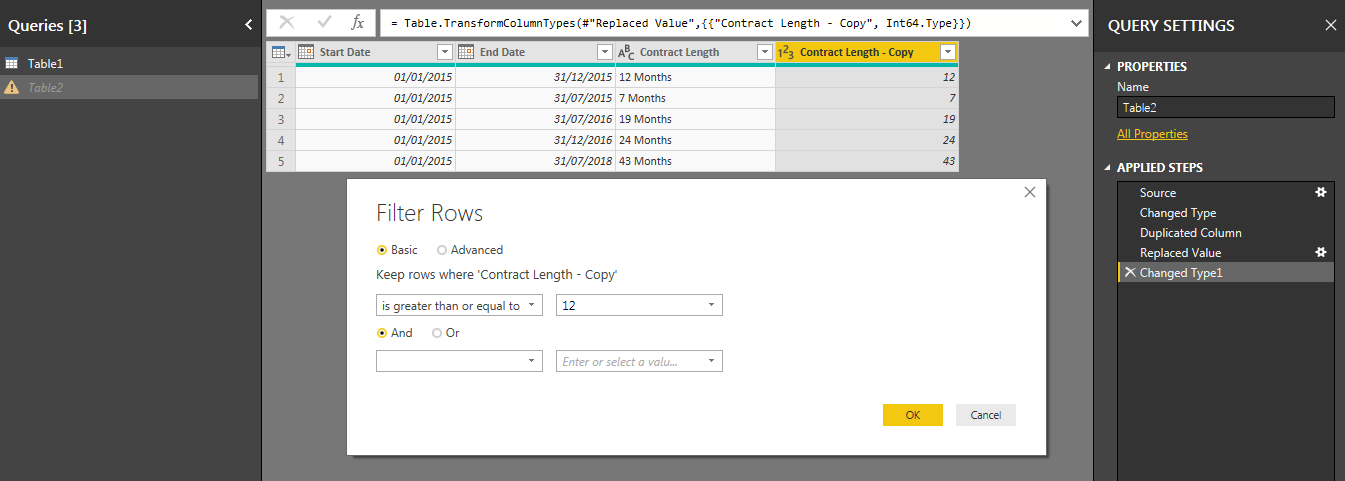The height and width of the screenshot is (481, 1345).
Task: Open the End Date column filter dropdown
Action: 604,52
